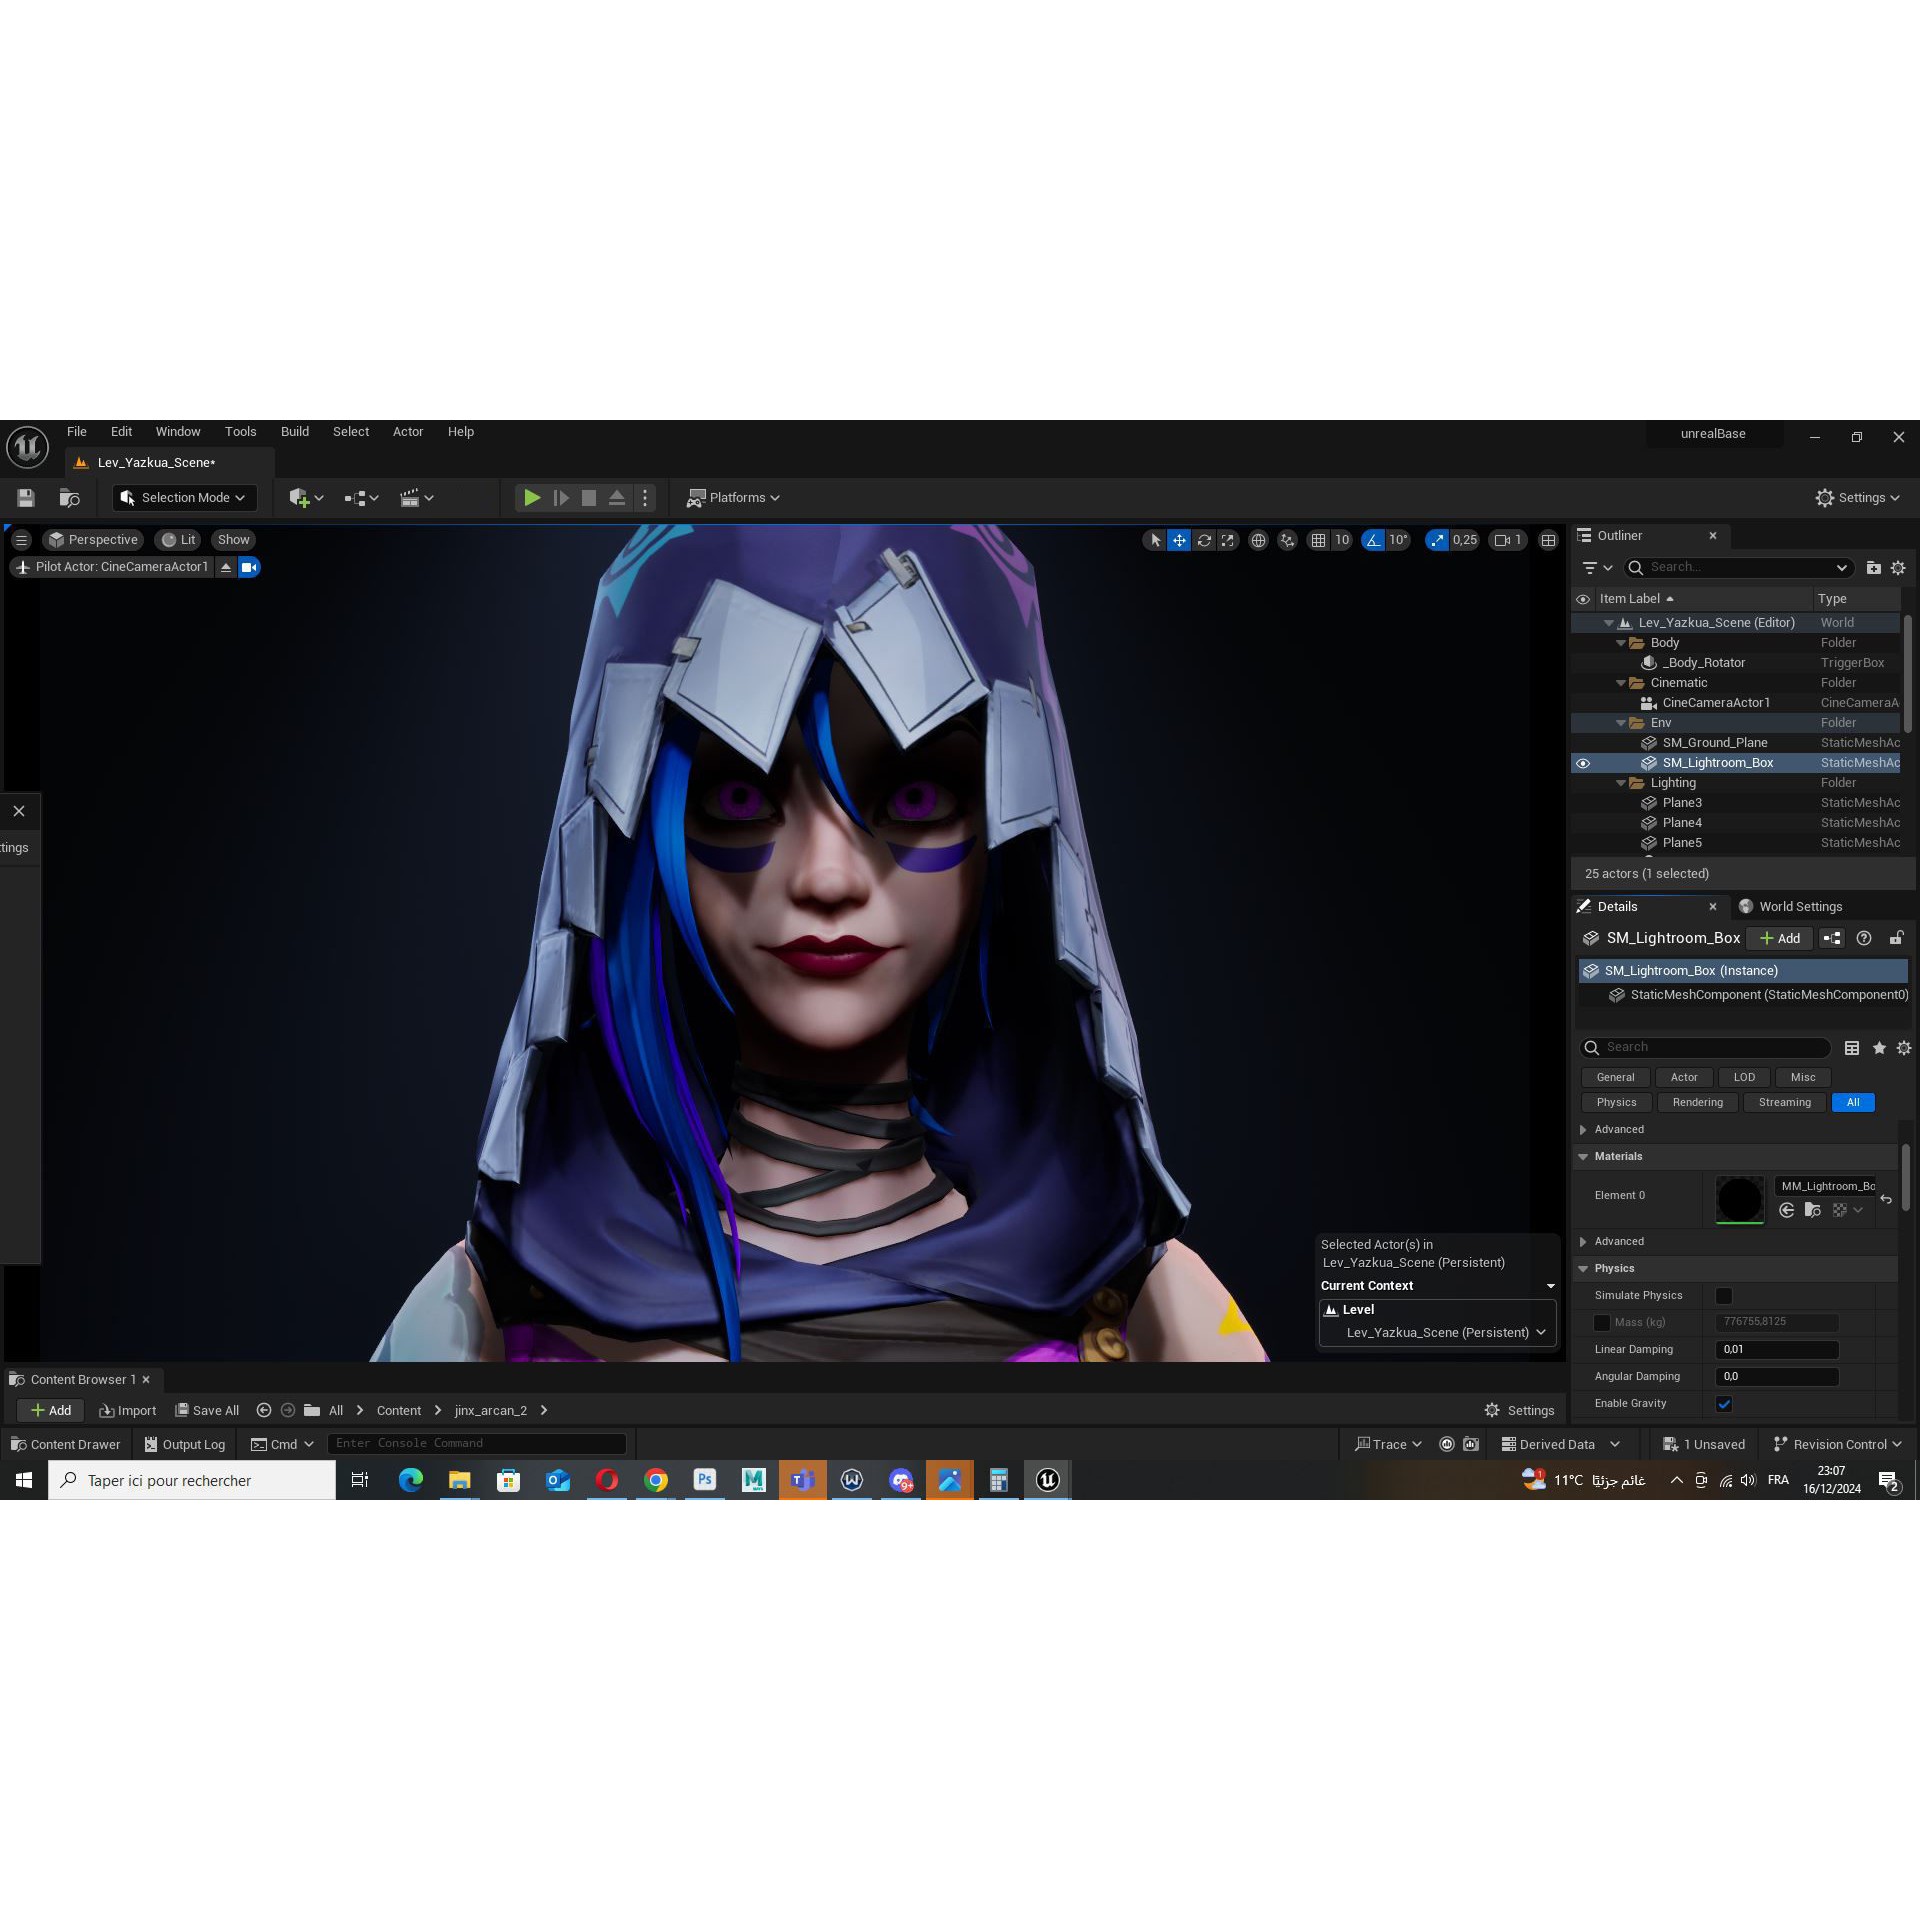Eject from piloted CineCameraActor1
This screenshot has height=1920, width=1920.
(x=226, y=567)
